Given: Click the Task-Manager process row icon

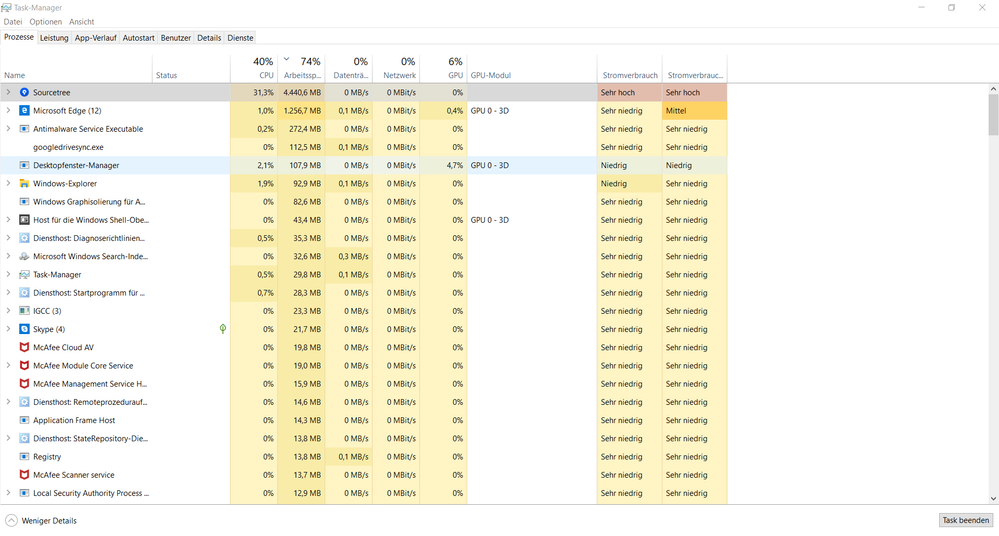Looking at the screenshot, I should coord(24,275).
